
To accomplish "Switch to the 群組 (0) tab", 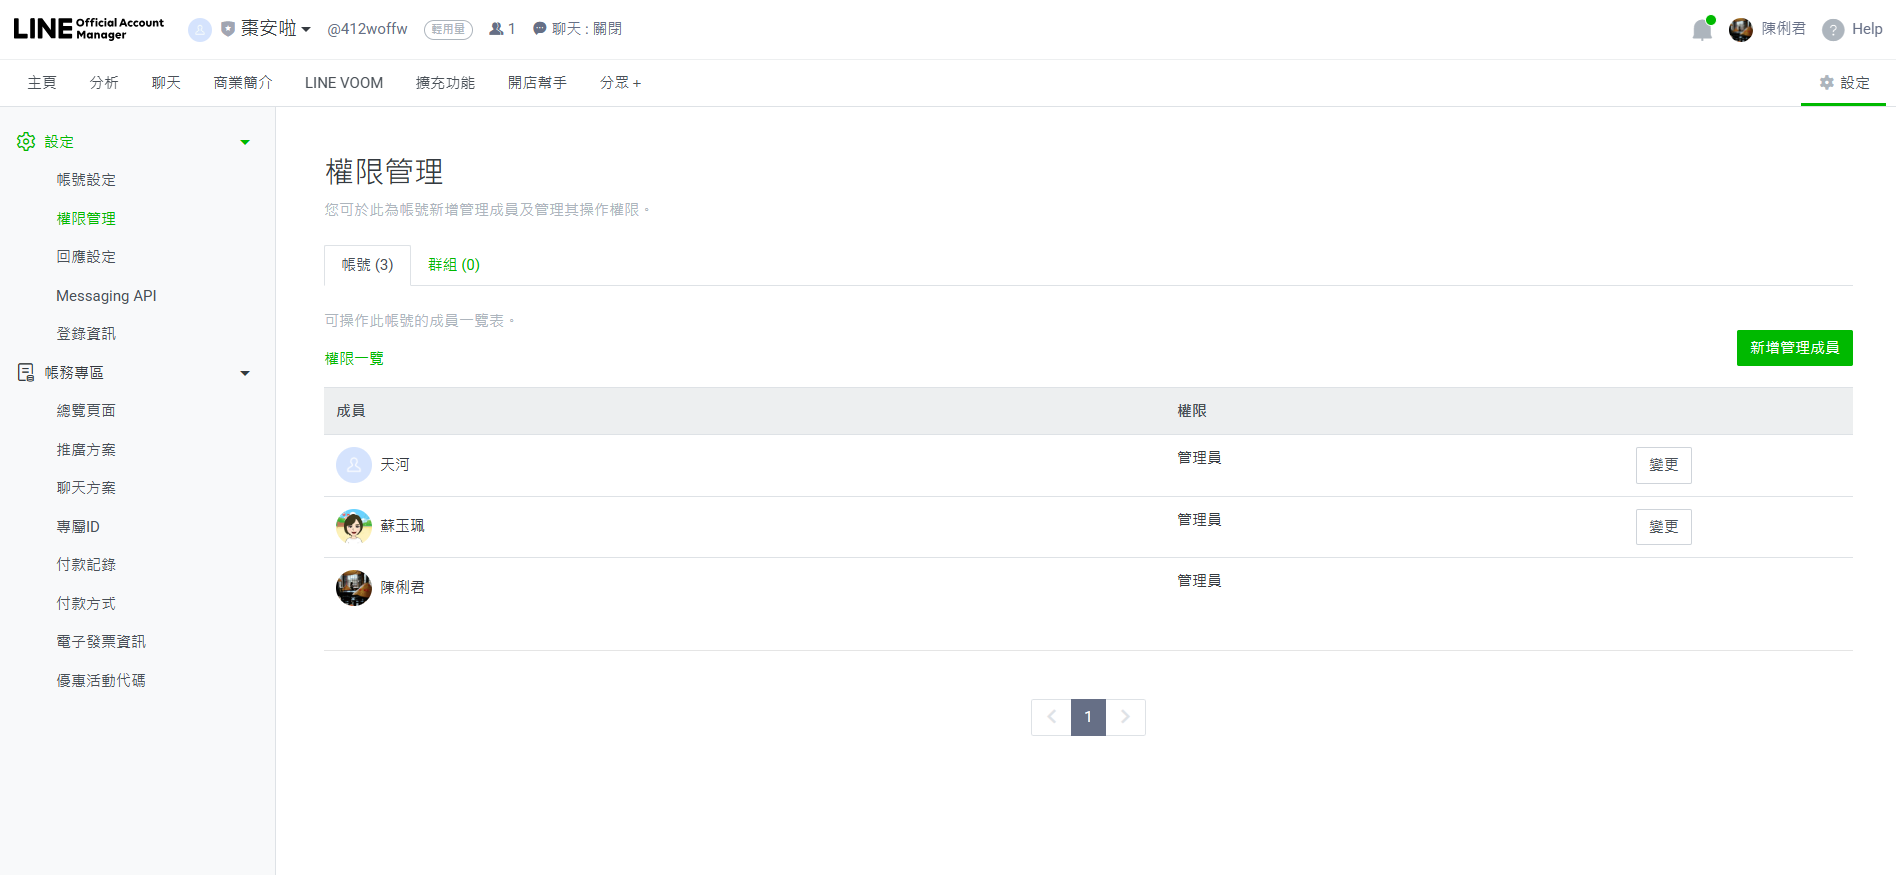I will [454, 265].
